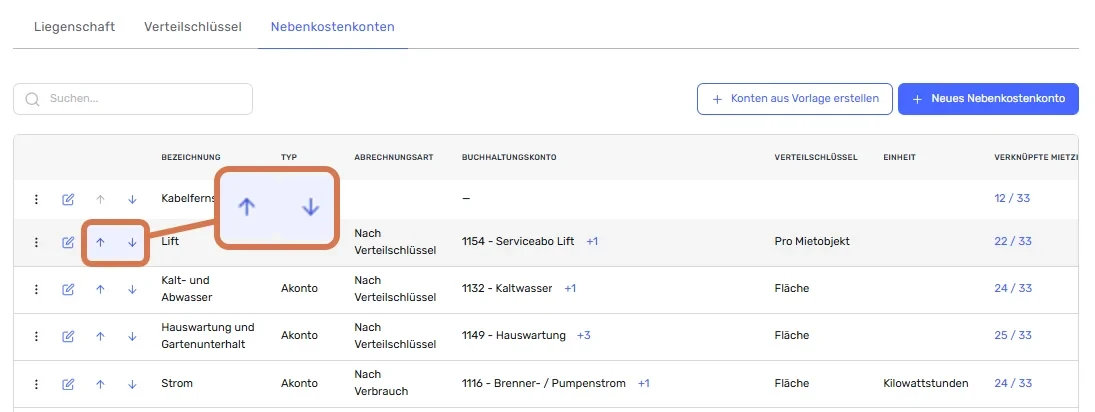Image resolution: width=1095 pixels, height=412 pixels.
Task: Click the Buchhaltungskonto column header
Action: 509,157
